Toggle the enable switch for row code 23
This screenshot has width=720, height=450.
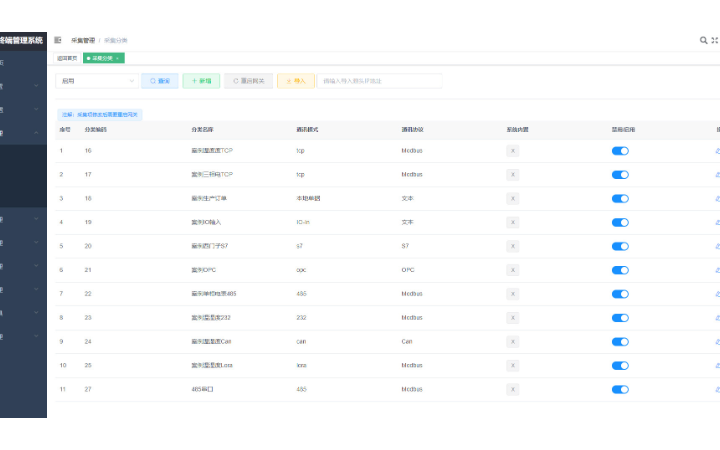[620, 318]
